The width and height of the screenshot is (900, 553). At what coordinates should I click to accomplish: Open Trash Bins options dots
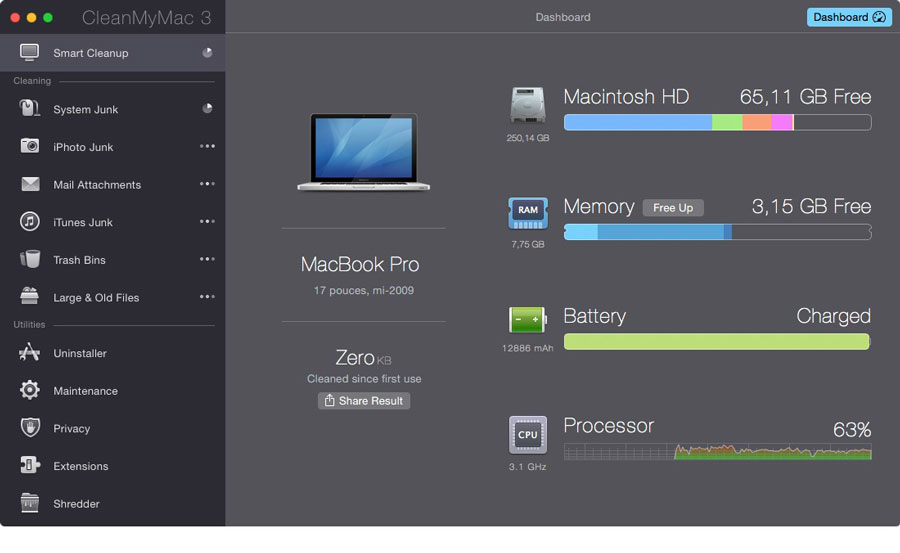tap(207, 259)
